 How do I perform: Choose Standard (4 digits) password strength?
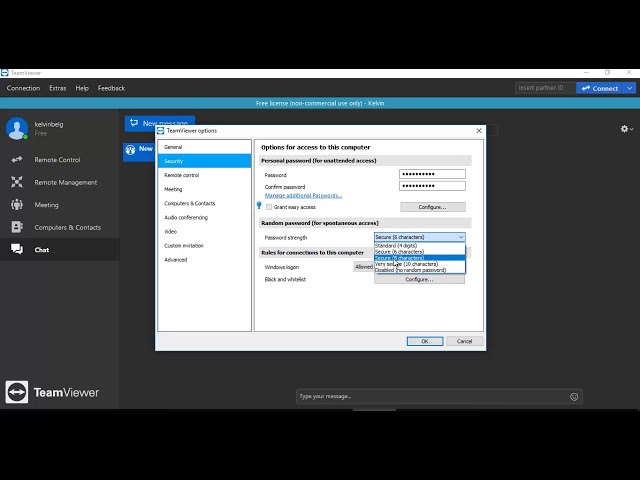[420, 246]
